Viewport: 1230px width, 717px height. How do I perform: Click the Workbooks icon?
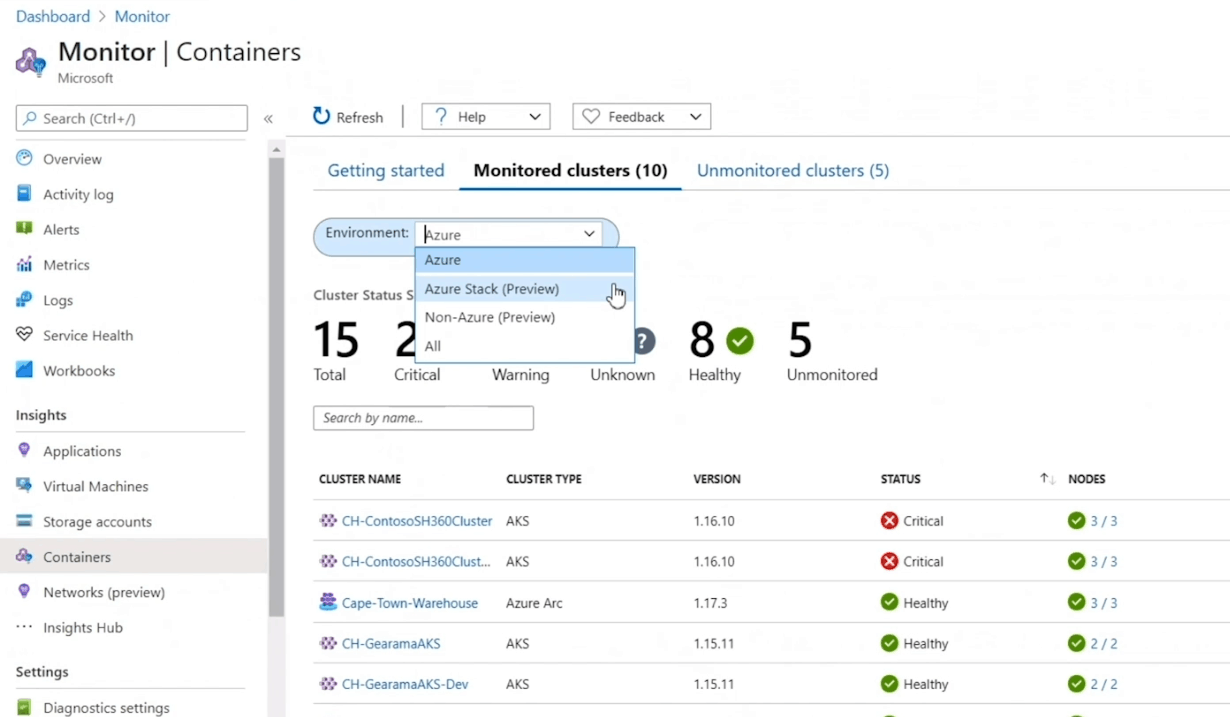[24, 370]
